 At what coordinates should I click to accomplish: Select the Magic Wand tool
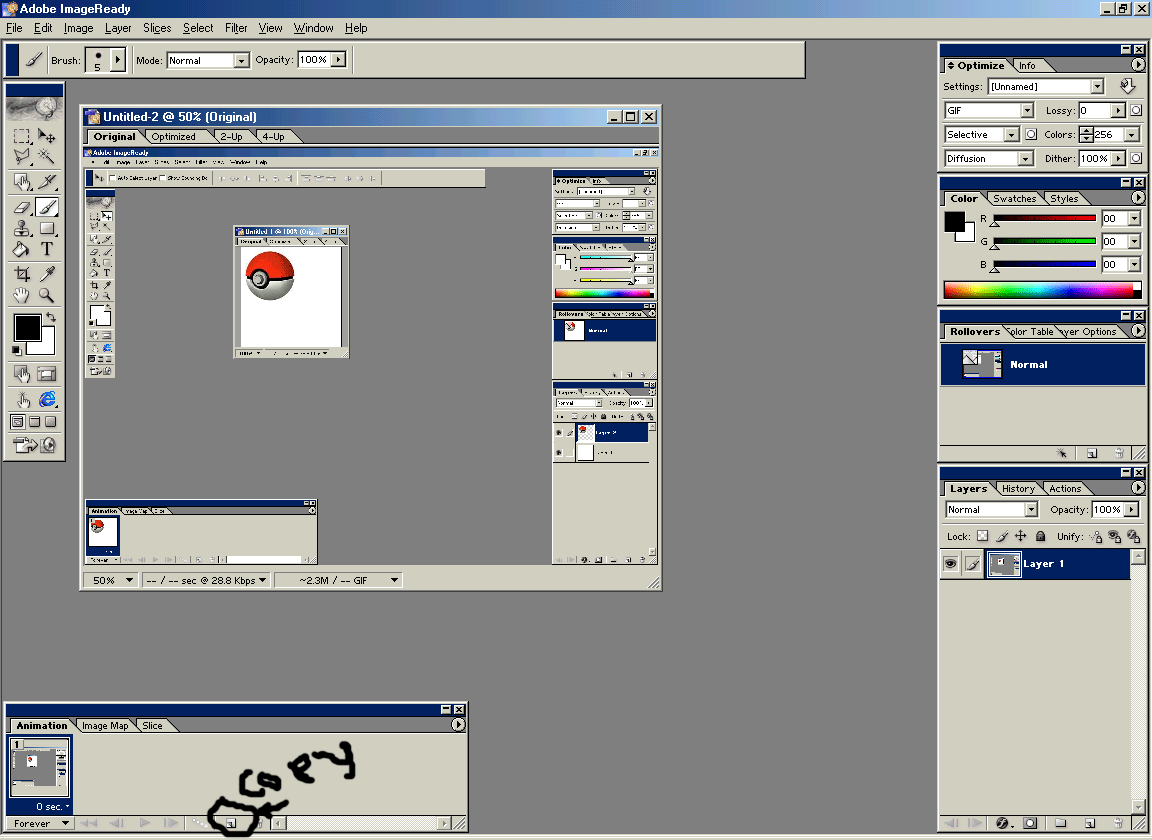click(46, 156)
